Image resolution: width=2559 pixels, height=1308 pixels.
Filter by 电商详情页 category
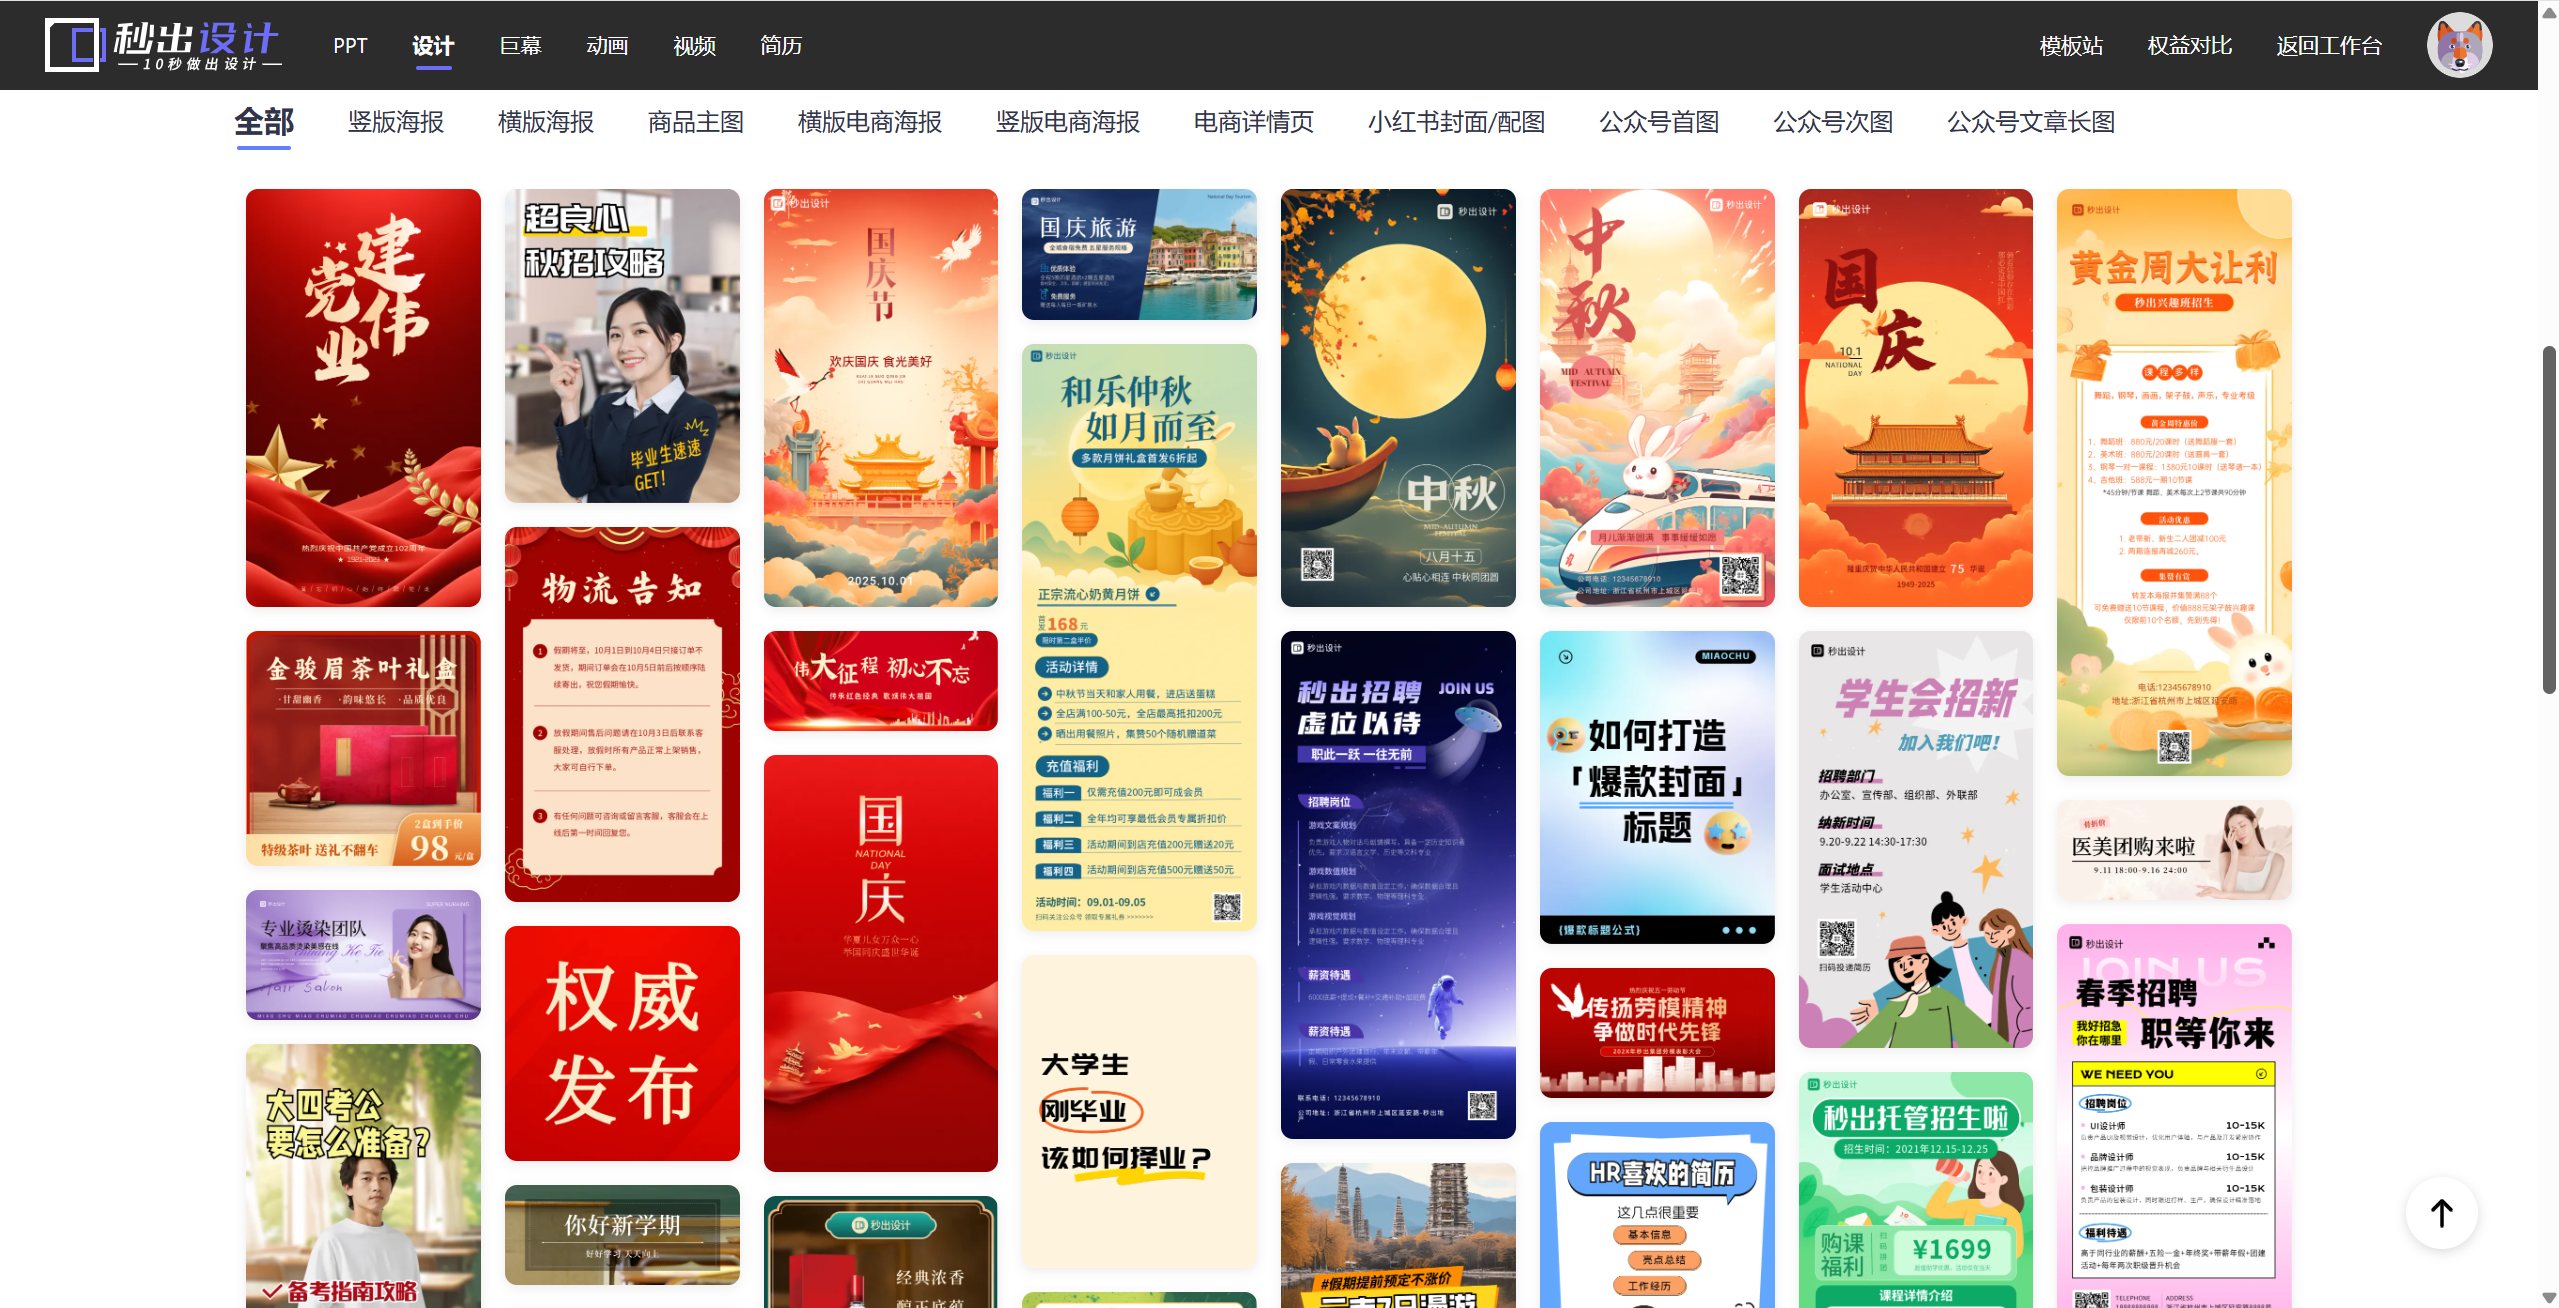pyautogui.click(x=1254, y=122)
